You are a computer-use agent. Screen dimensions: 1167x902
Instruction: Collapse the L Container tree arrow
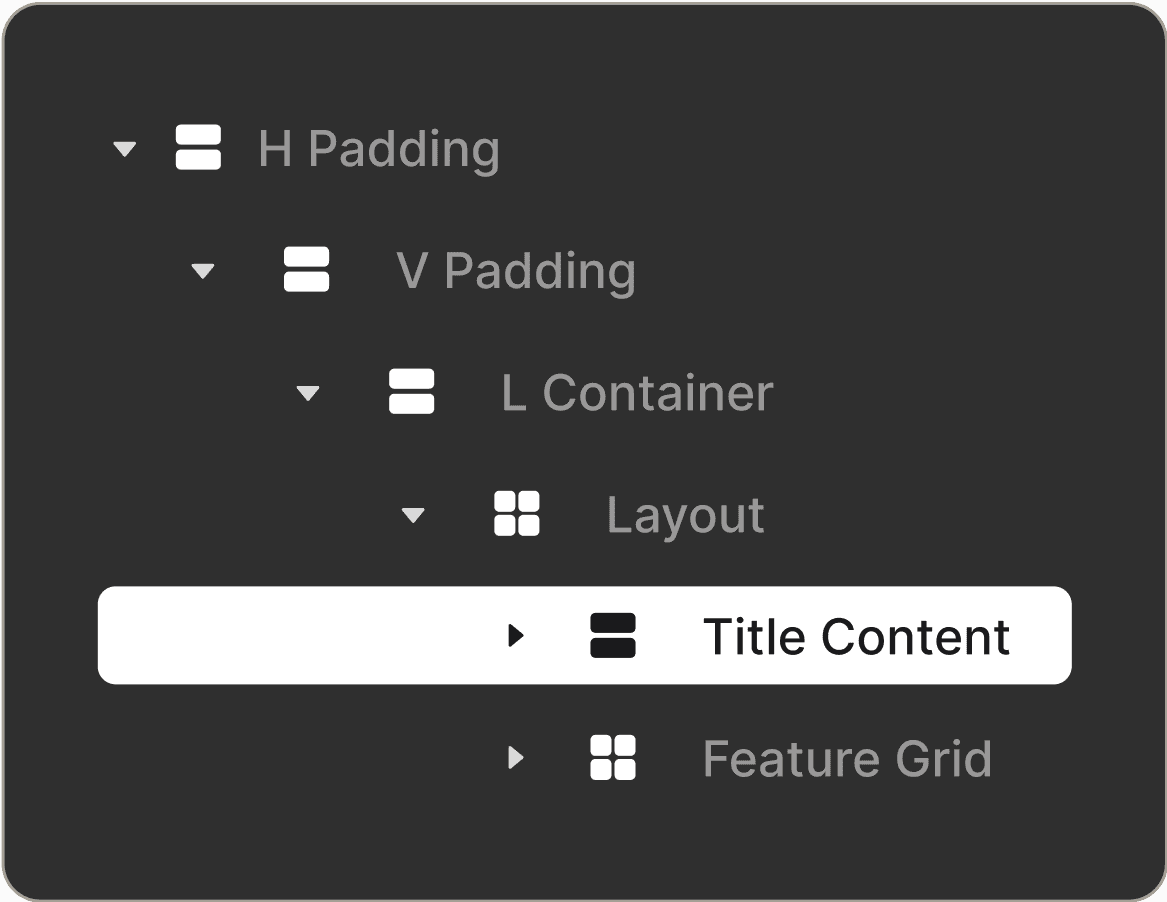click(308, 393)
